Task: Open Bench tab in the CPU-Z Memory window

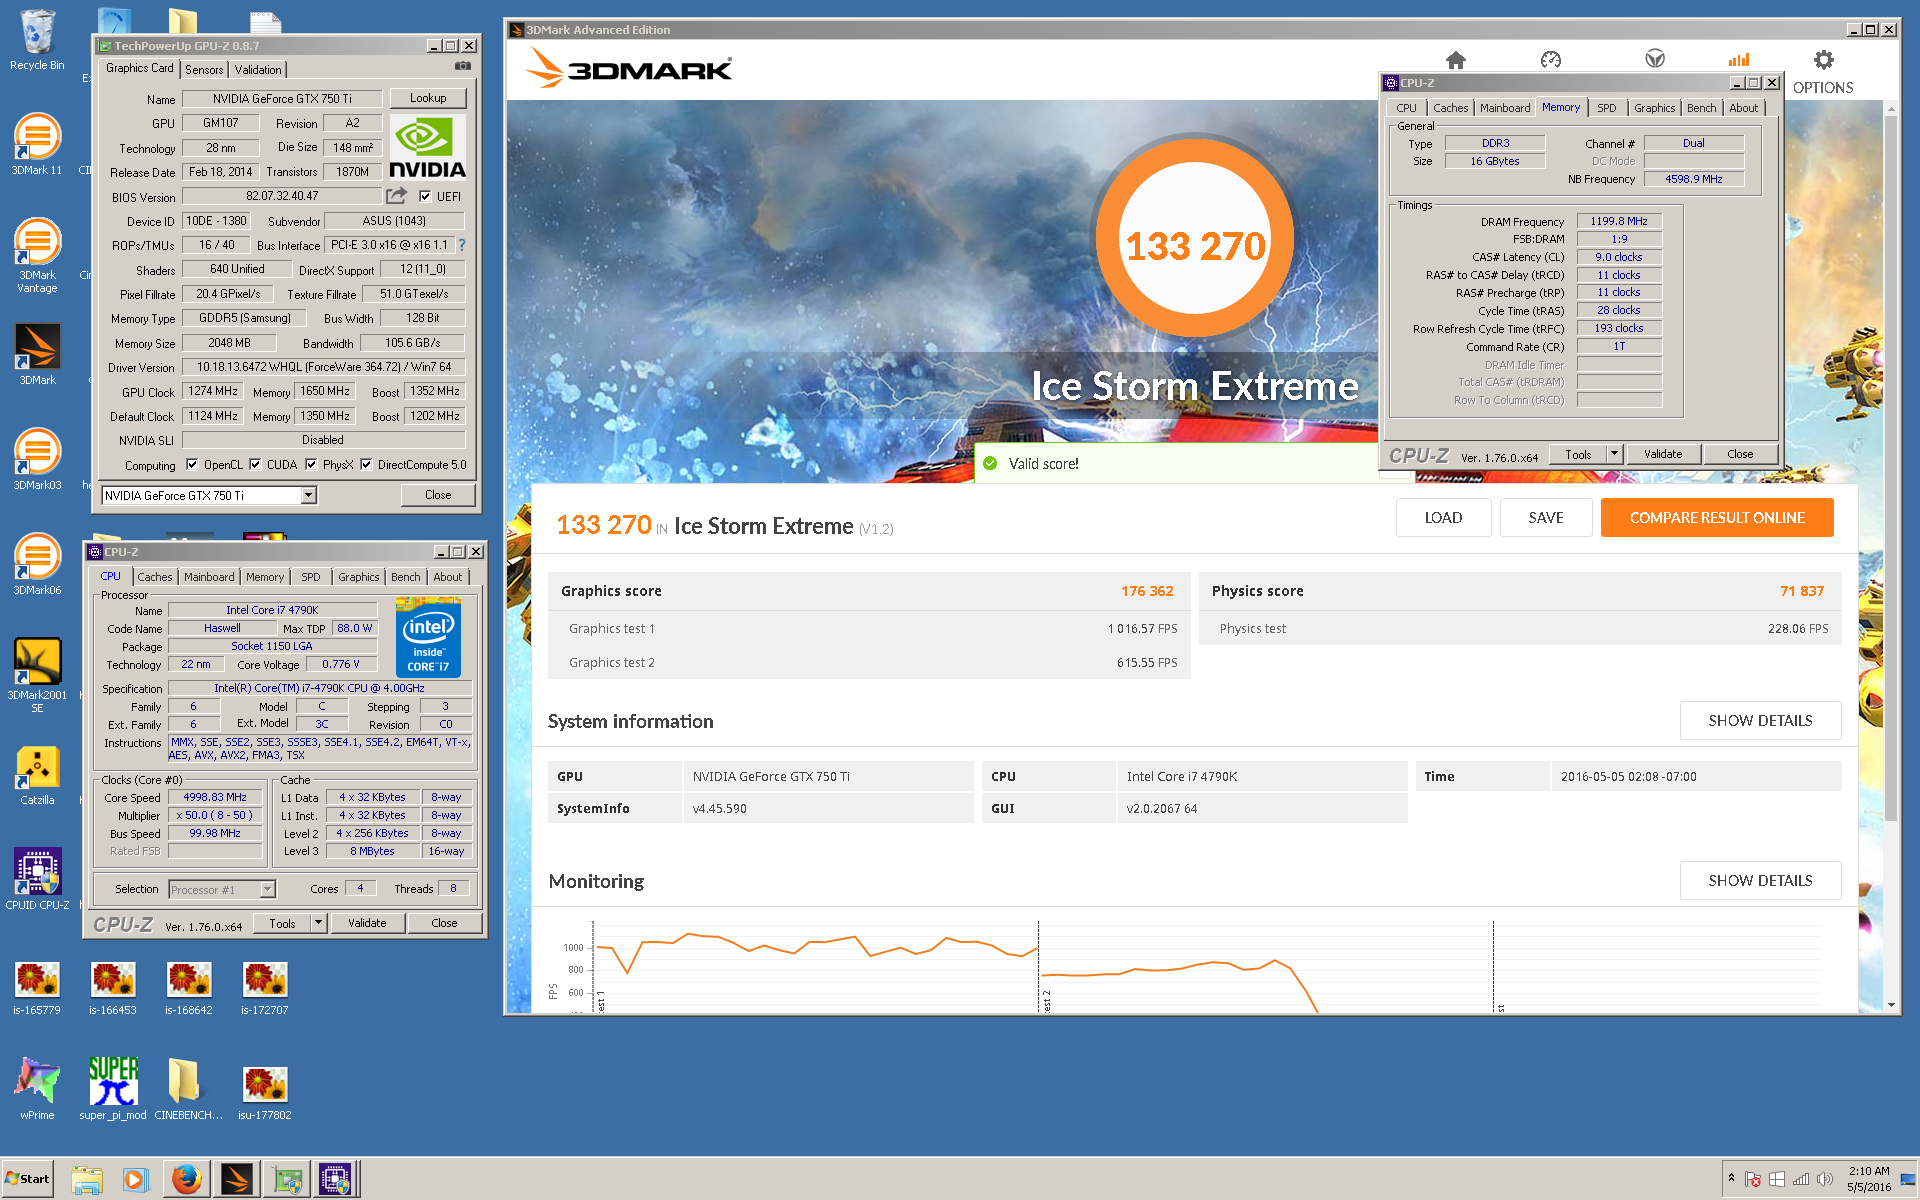Action: tap(1701, 108)
